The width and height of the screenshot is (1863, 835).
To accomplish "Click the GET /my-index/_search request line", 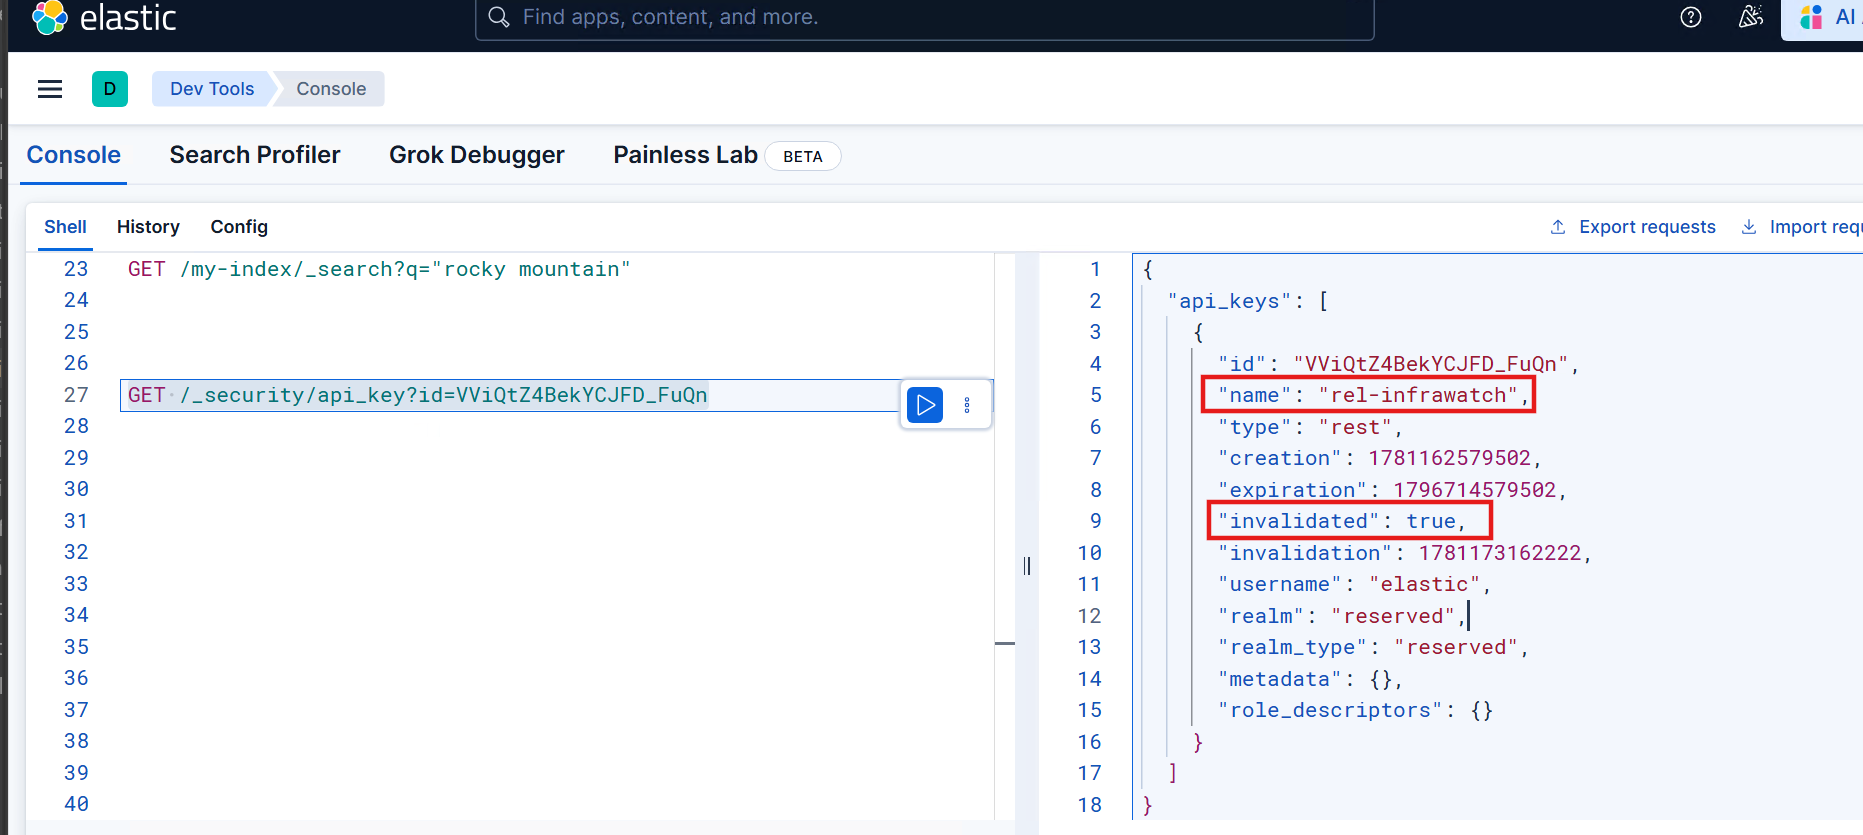I will click(379, 269).
